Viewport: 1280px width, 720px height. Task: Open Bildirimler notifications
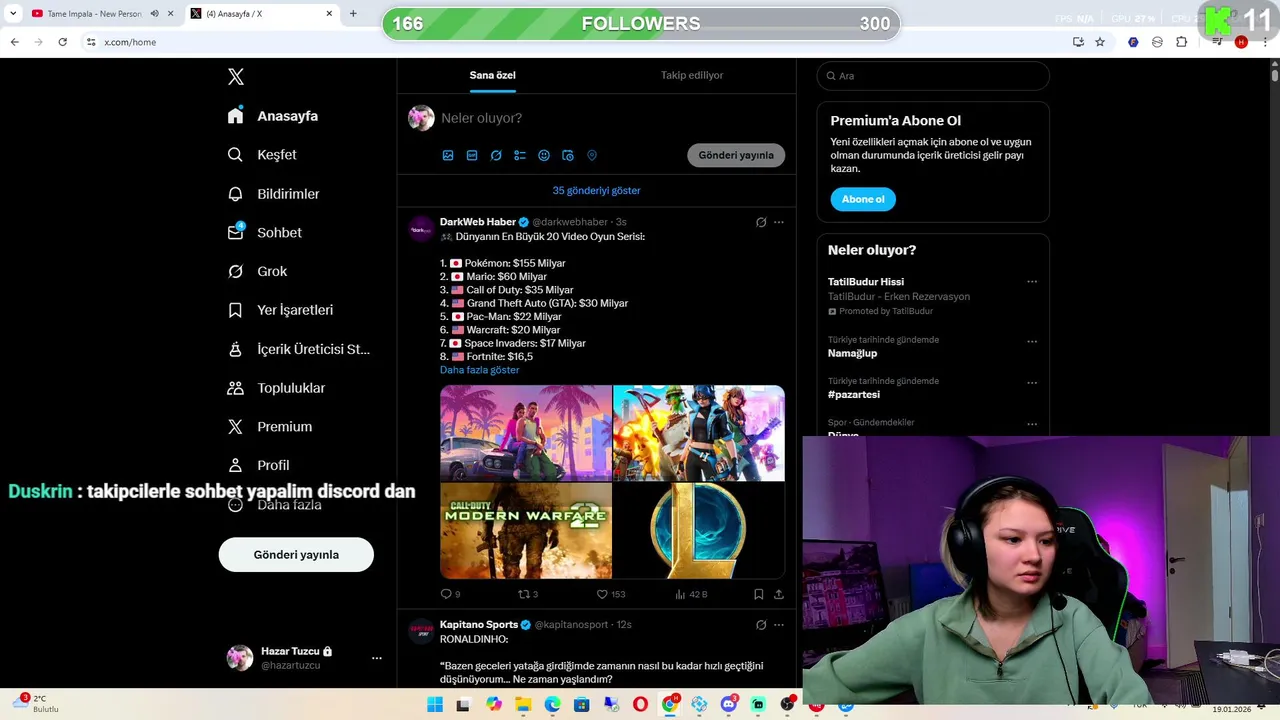click(273, 194)
